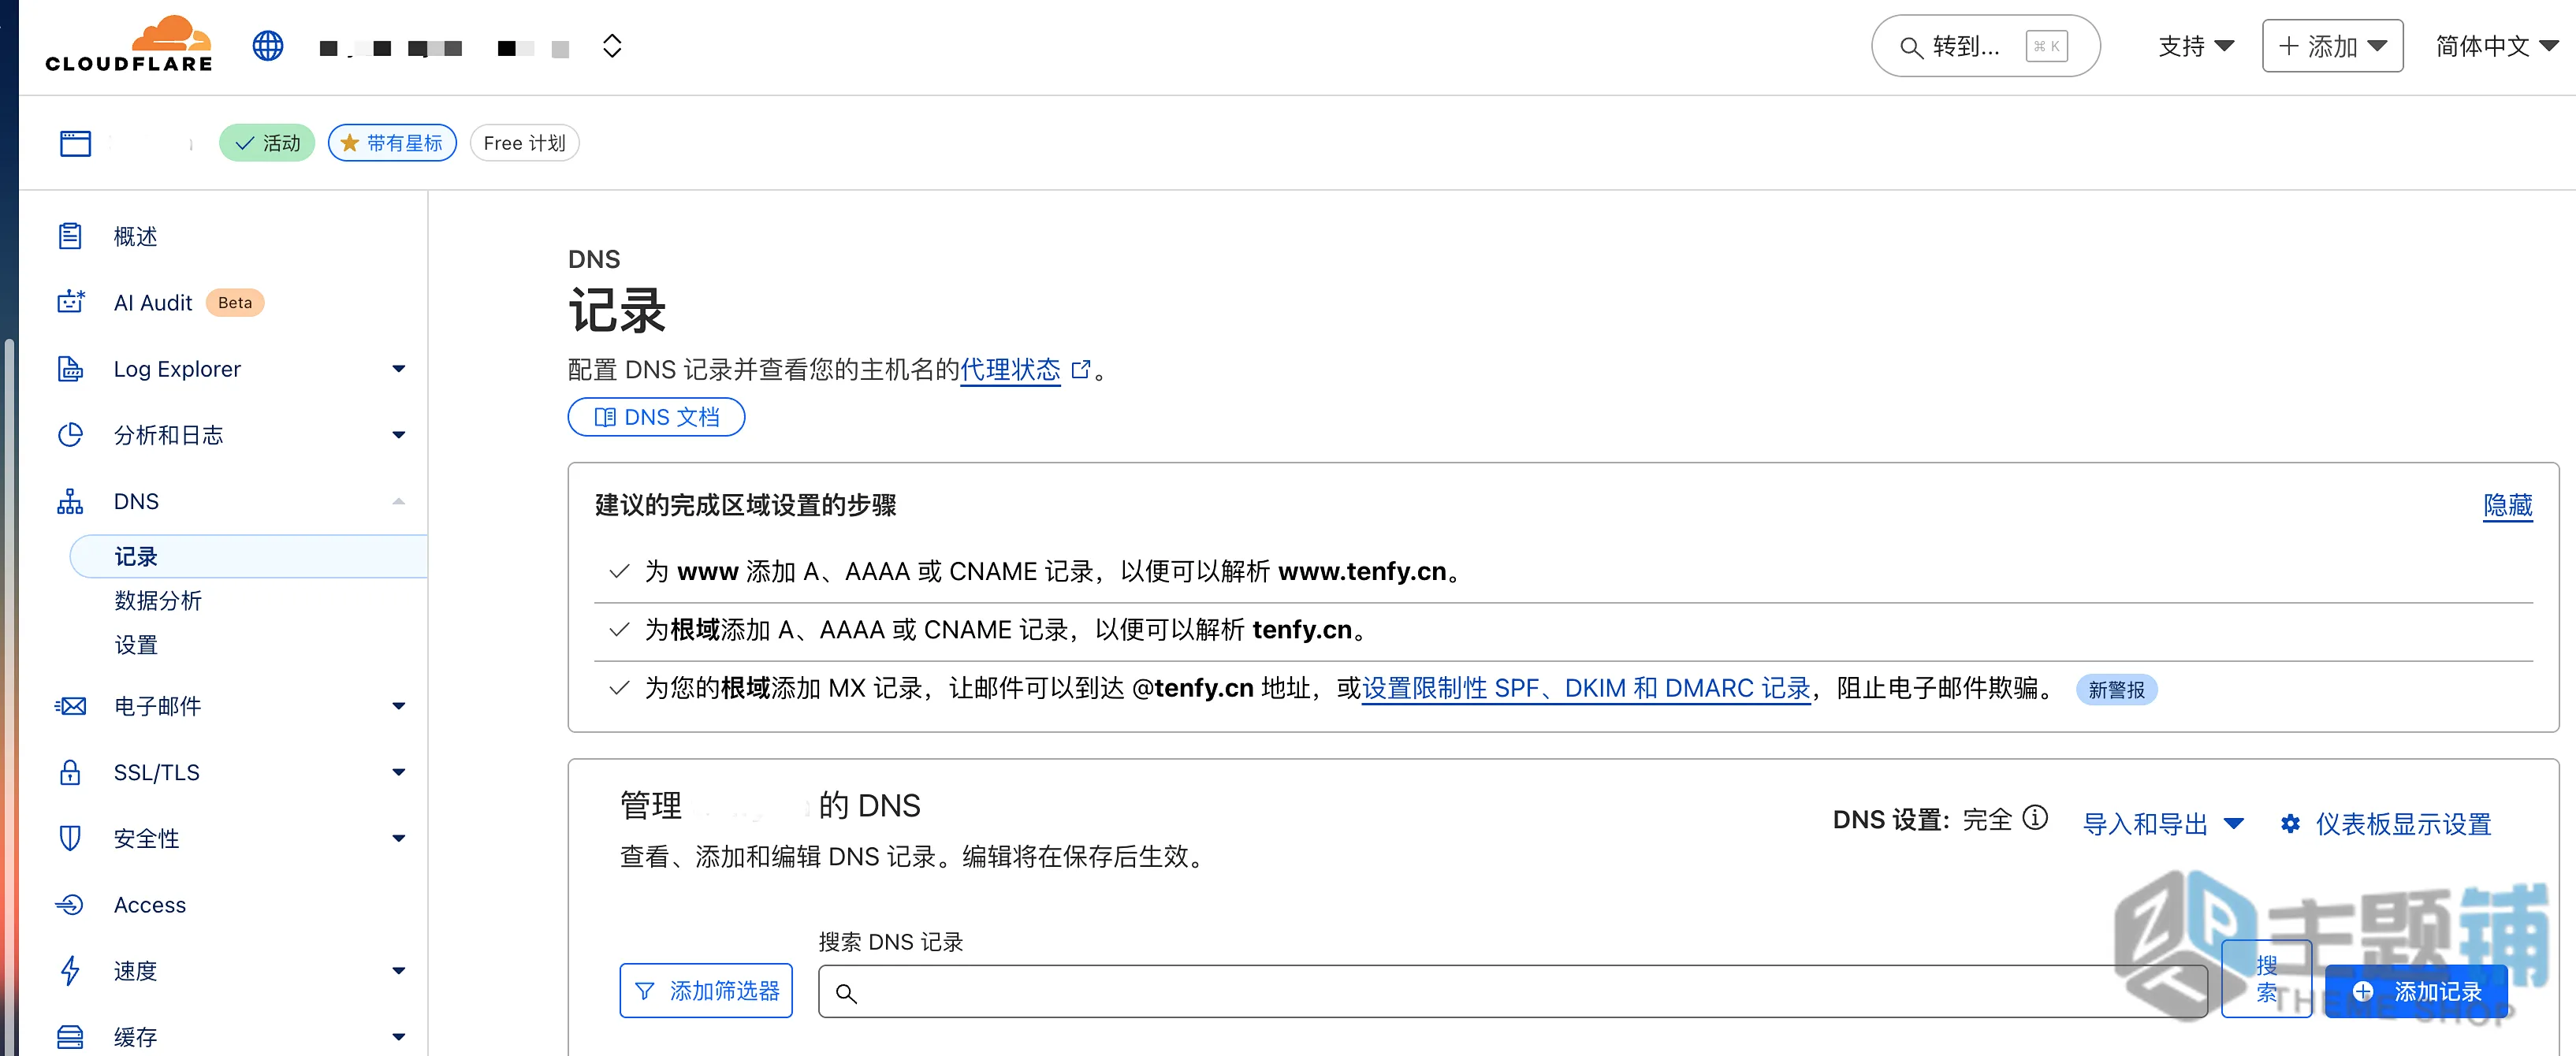Viewport: 2576px width, 1056px height.
Task: Expand the 分析和日志 section arrow
Action: tap(398, 435)
